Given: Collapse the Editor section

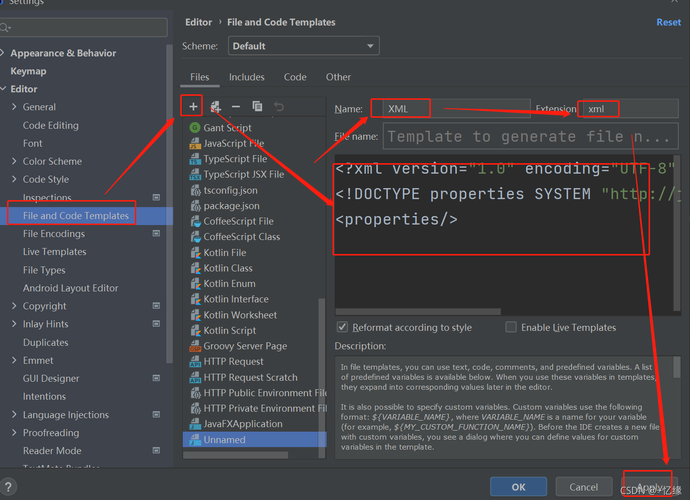Looking at the screenshot, I should click(3, 89).
